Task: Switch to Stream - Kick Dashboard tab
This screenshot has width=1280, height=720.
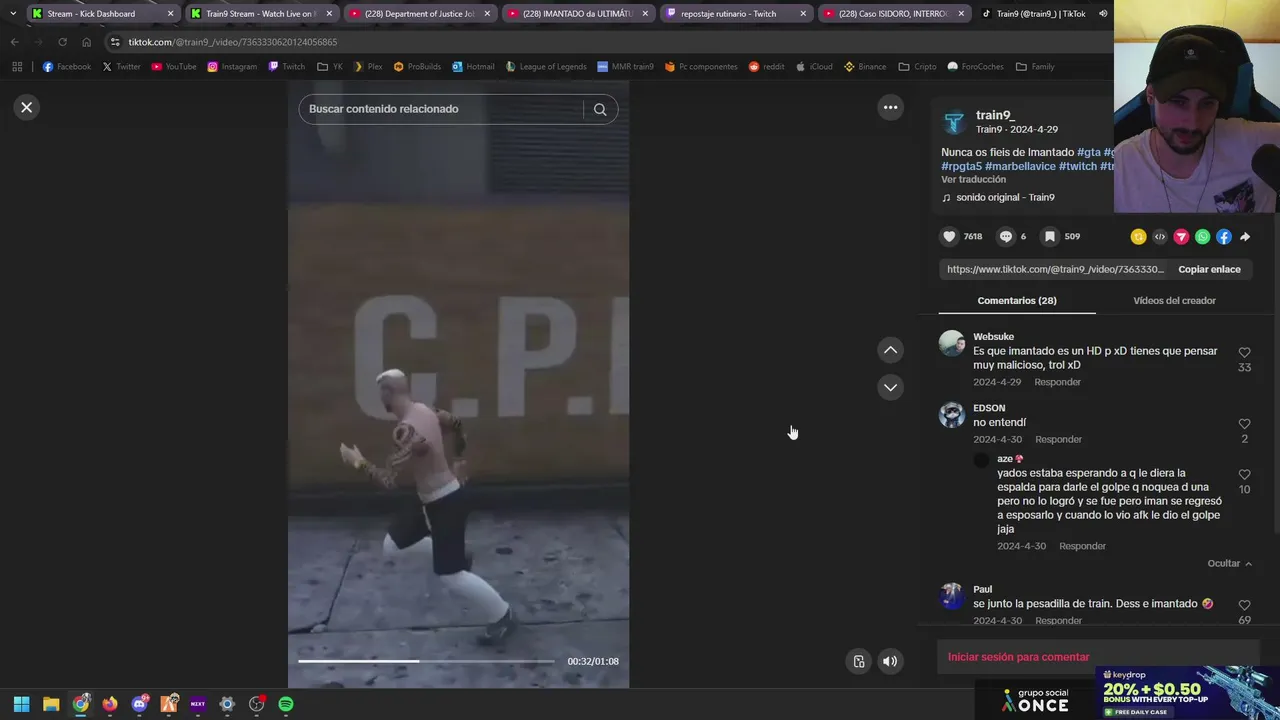Action: click(x=102, y=14)
